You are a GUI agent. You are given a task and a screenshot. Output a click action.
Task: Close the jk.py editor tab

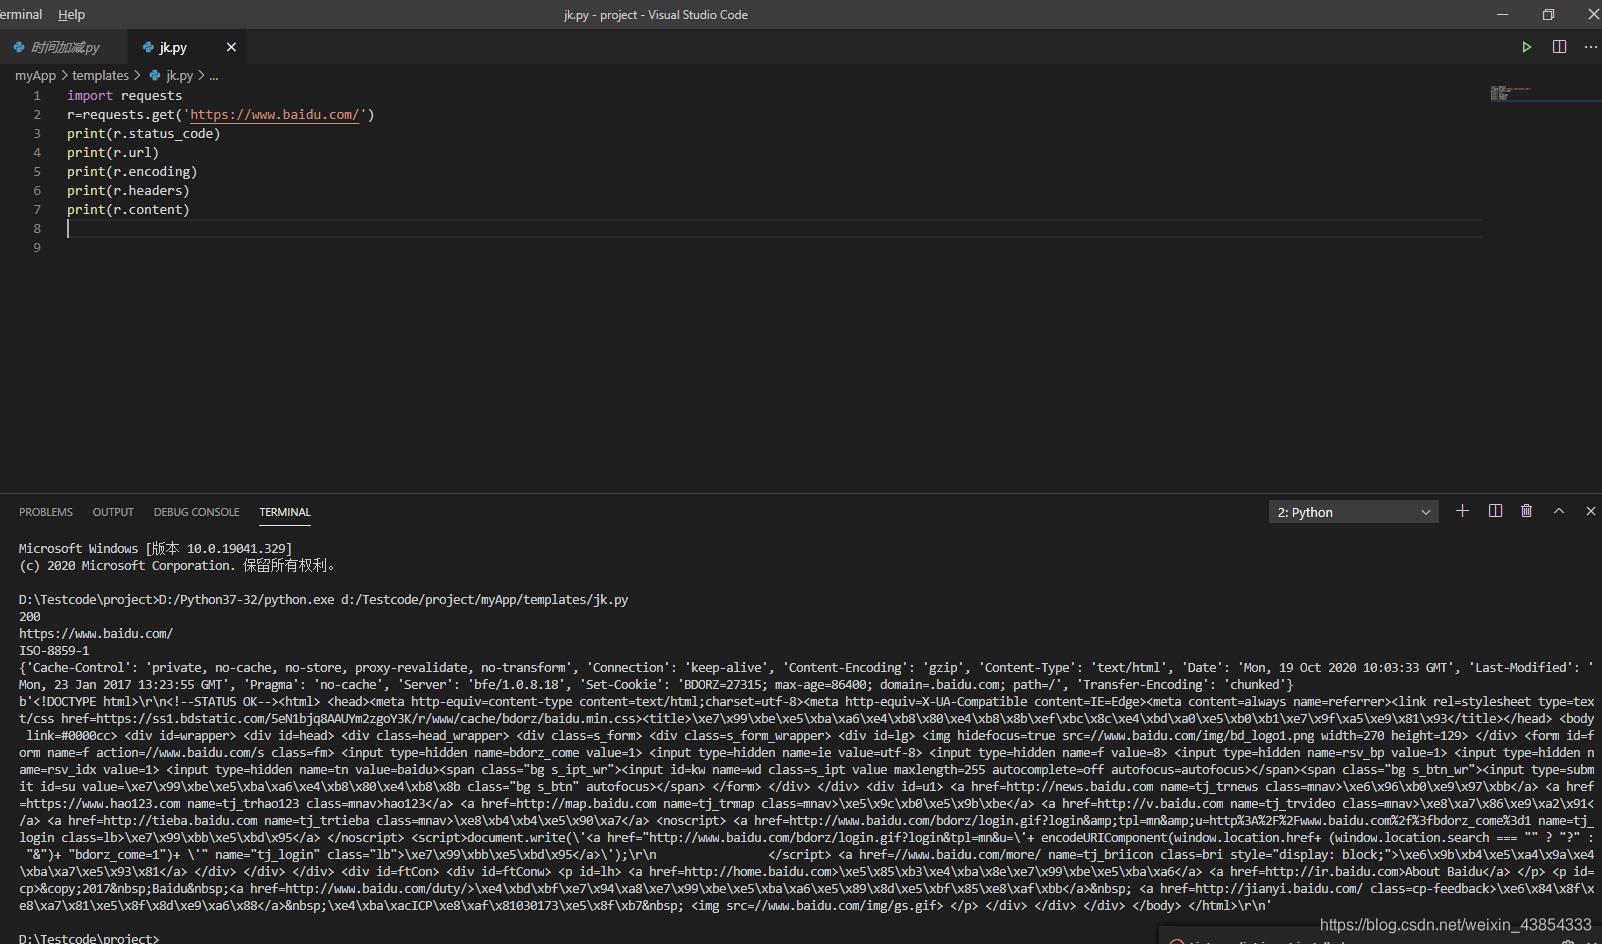(231, 46)
